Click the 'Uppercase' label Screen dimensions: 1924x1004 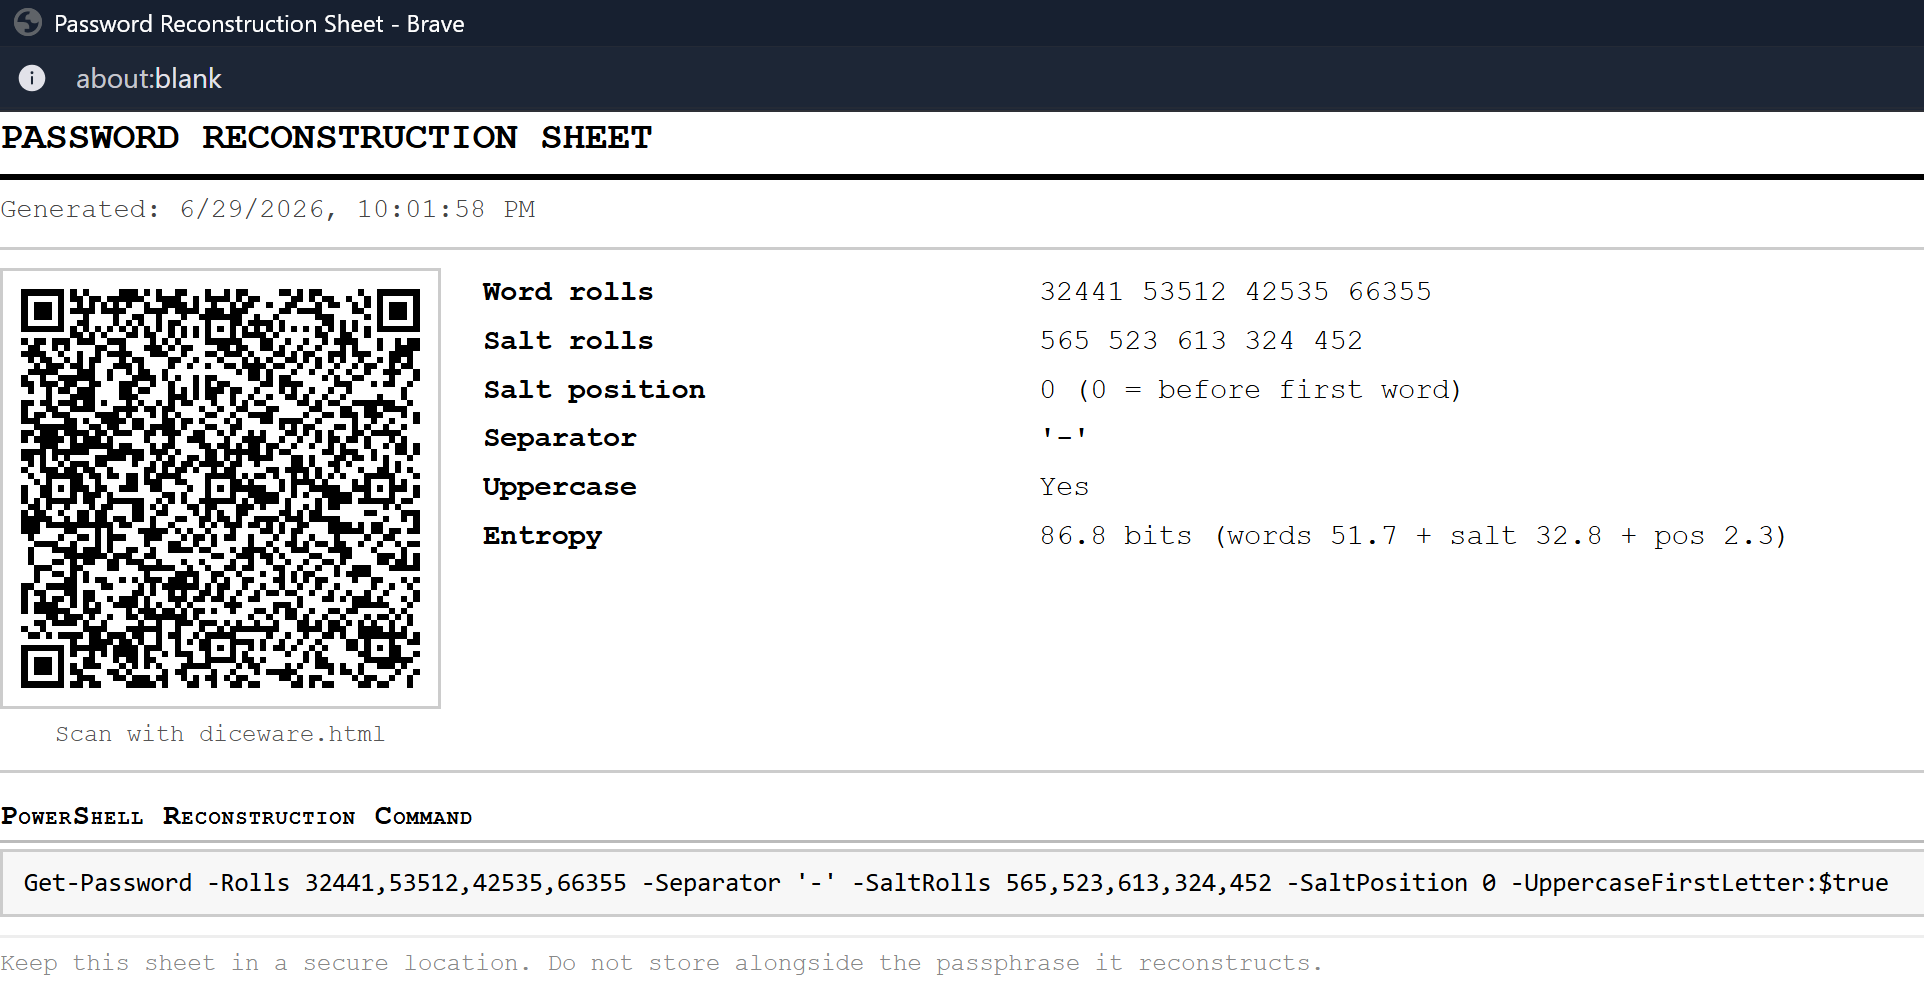point(559,487)
